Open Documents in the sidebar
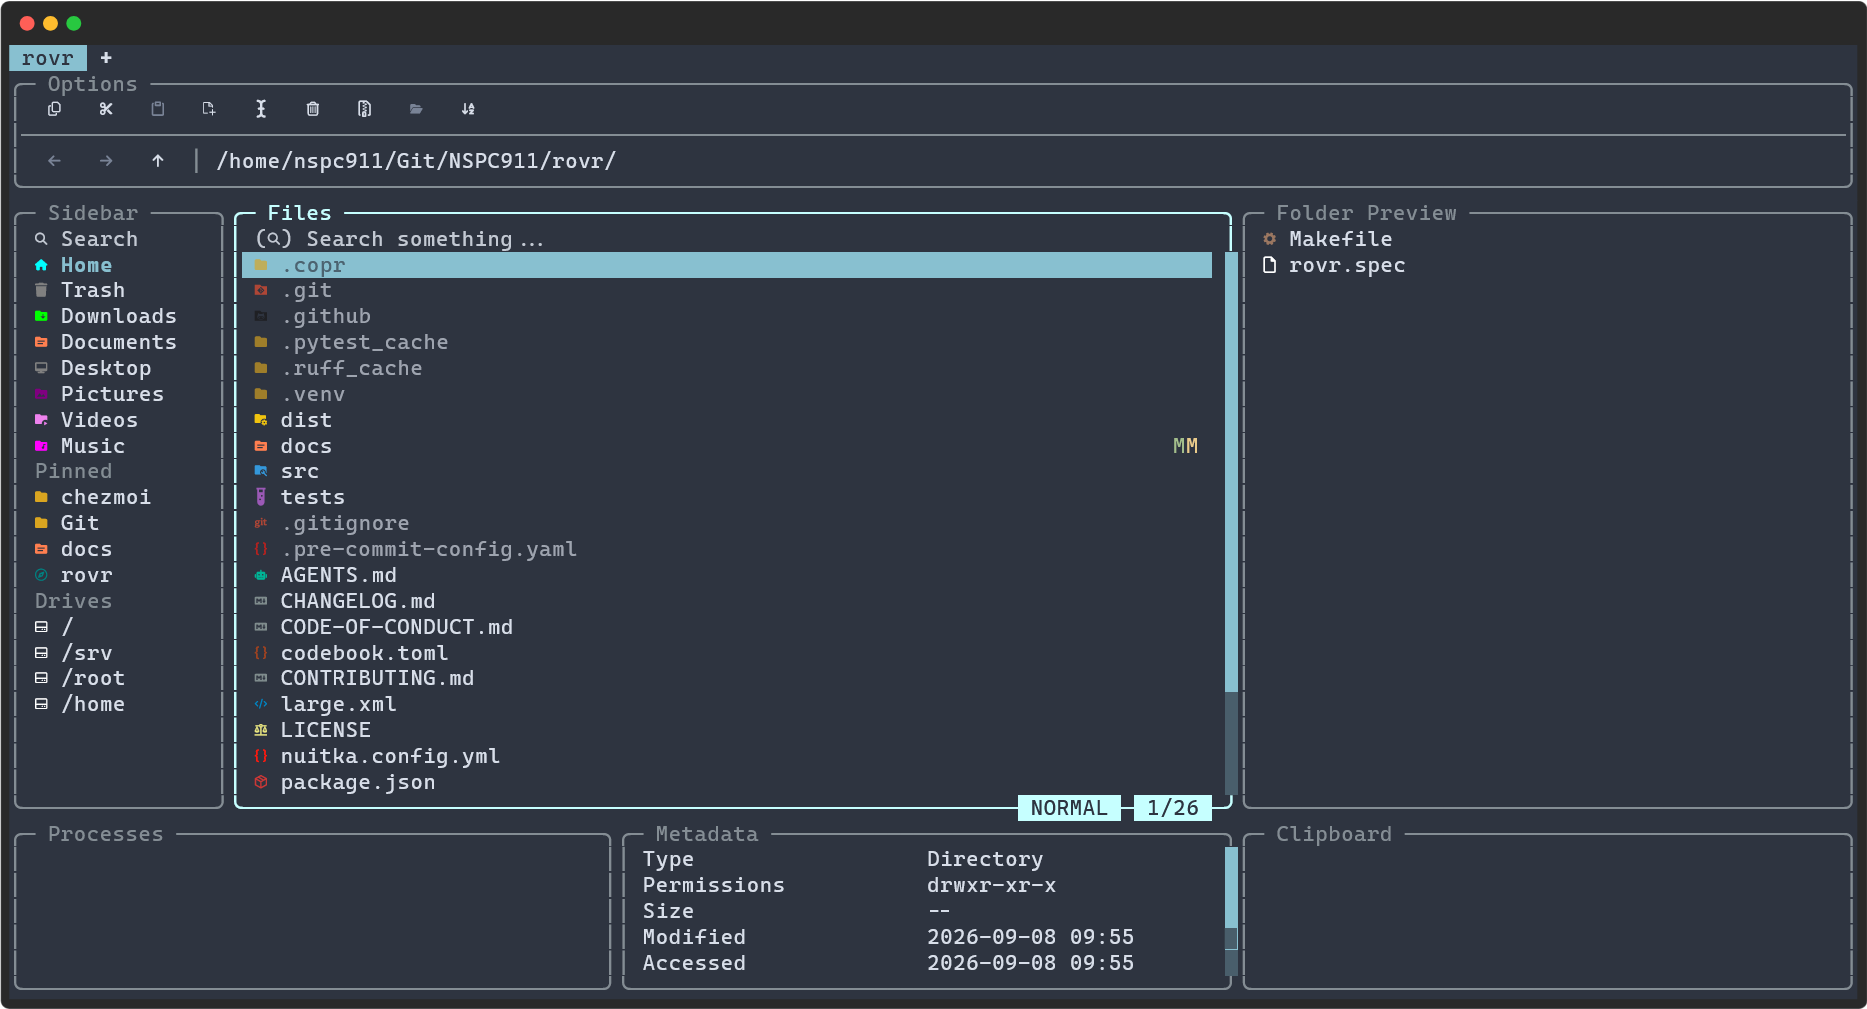The height and width of the screenshot is (1009, 1867). click(x=120, y=342)
